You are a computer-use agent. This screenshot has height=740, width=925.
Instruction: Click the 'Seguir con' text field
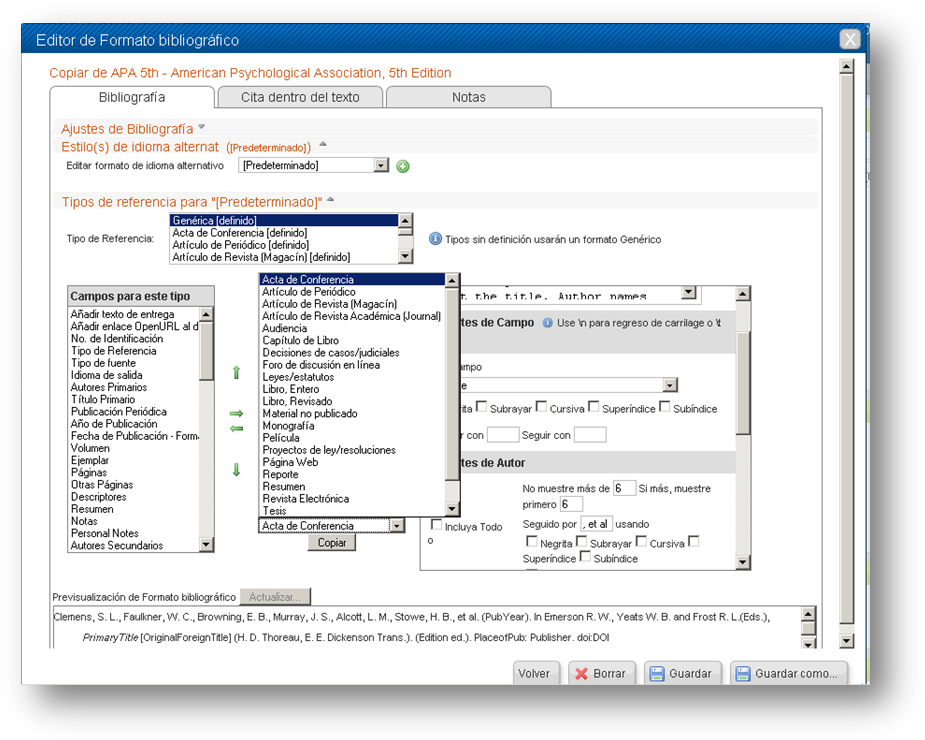(x=590, y=435)
